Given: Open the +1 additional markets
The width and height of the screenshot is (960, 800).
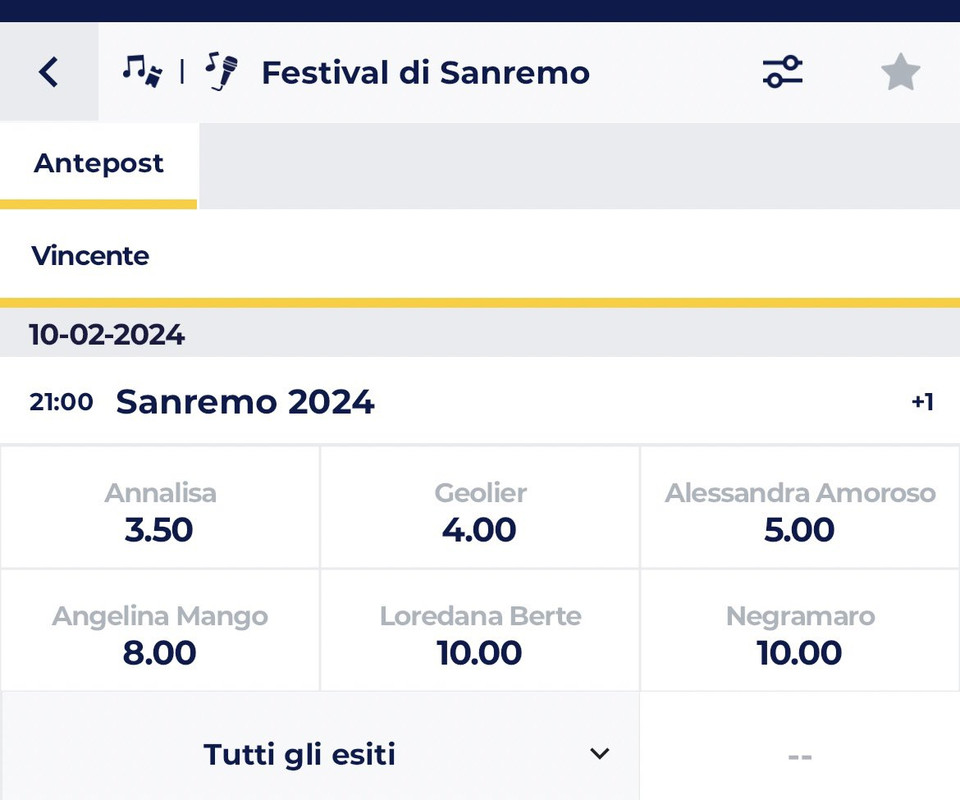Looking at the screenshot, I should pyautogui.click(x=921, y=402).
